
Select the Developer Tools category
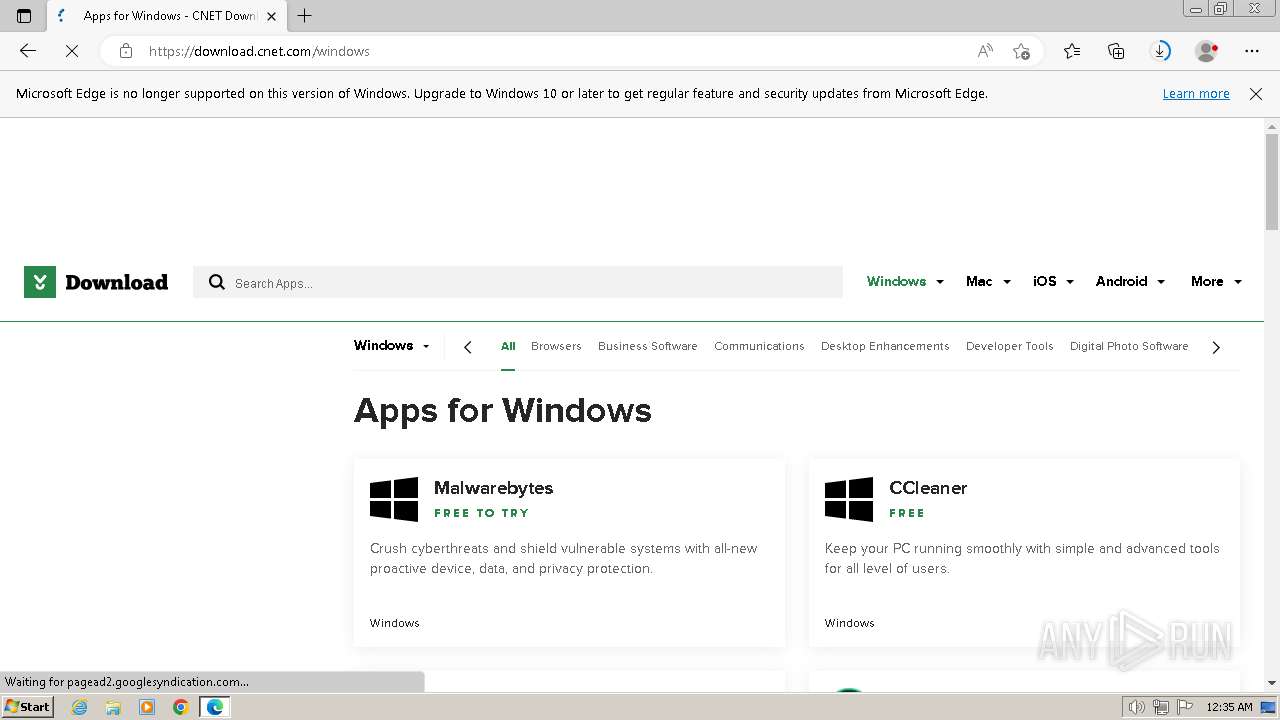click(x=1010, y=346)
